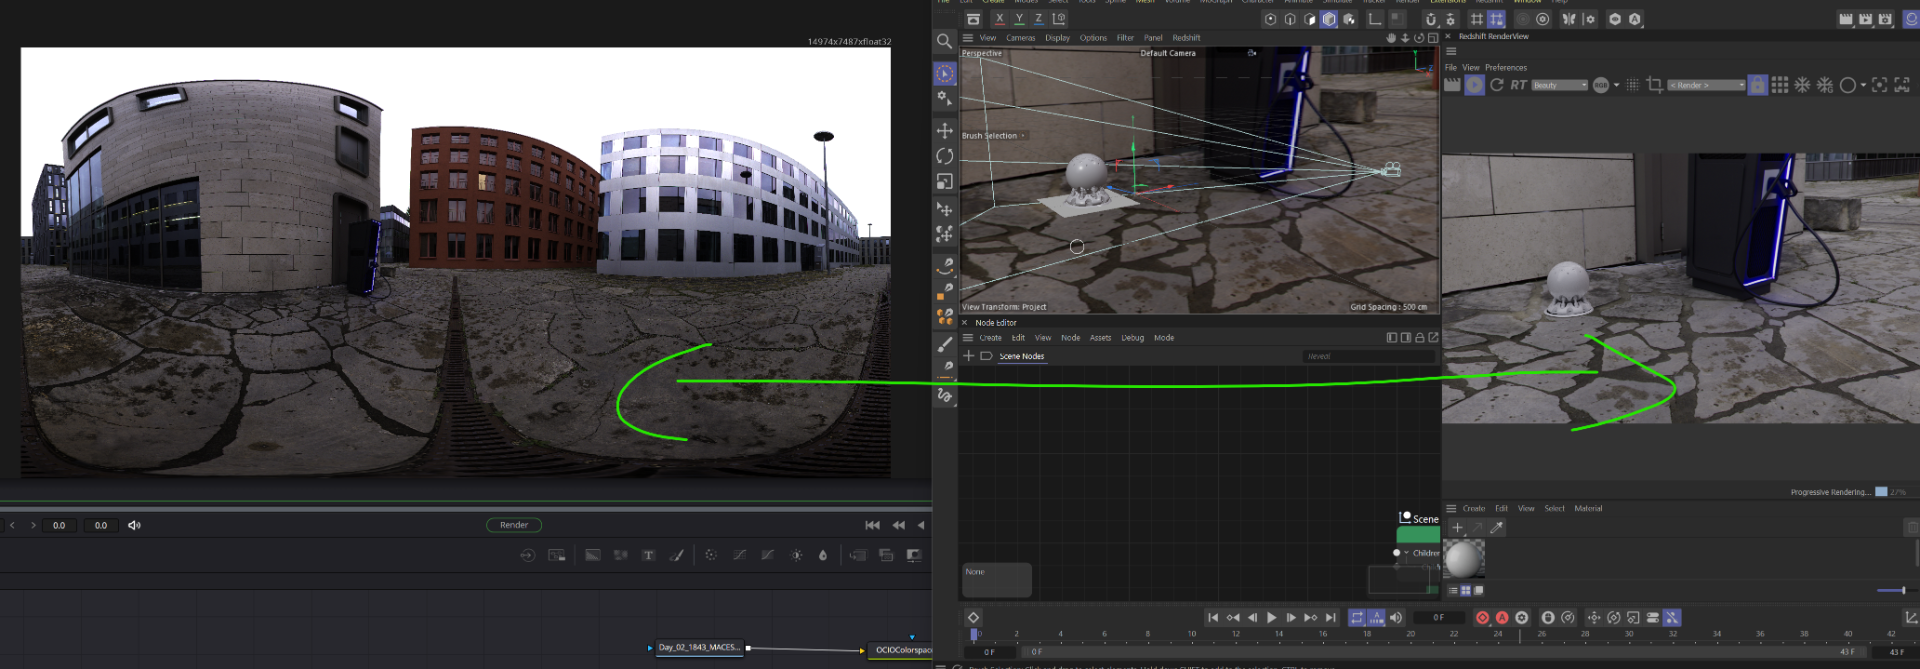Expand the circle picker dropdown arrow
The height and width of the screenshot is (669, 1920).
1863,85
